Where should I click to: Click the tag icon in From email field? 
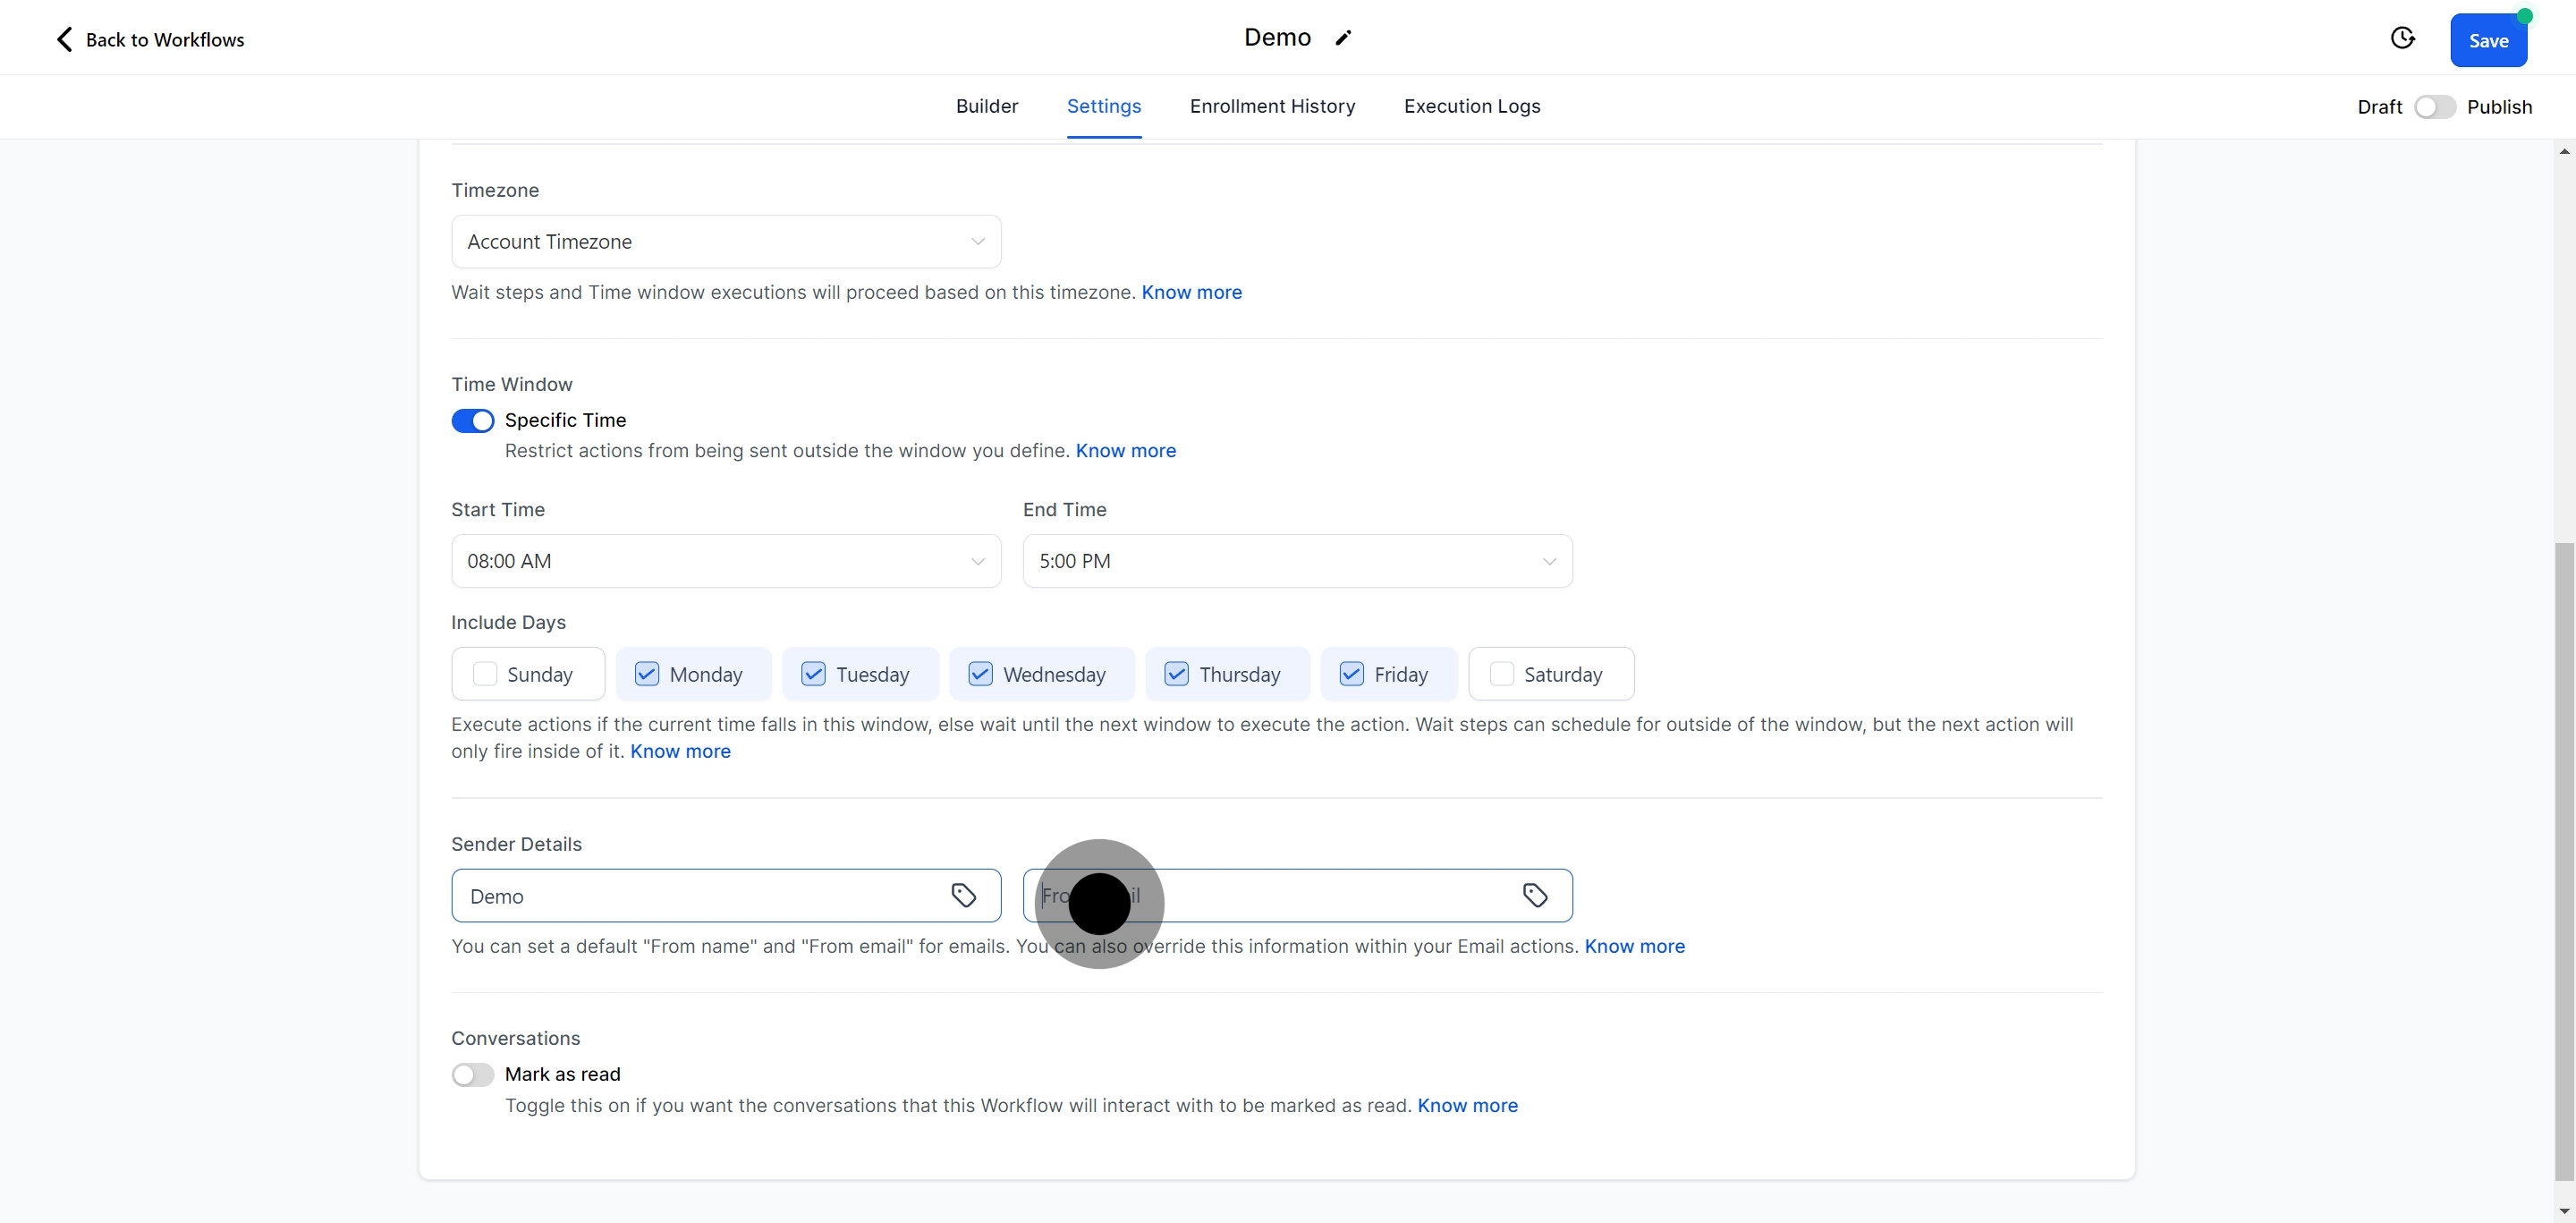[1535, 895]
